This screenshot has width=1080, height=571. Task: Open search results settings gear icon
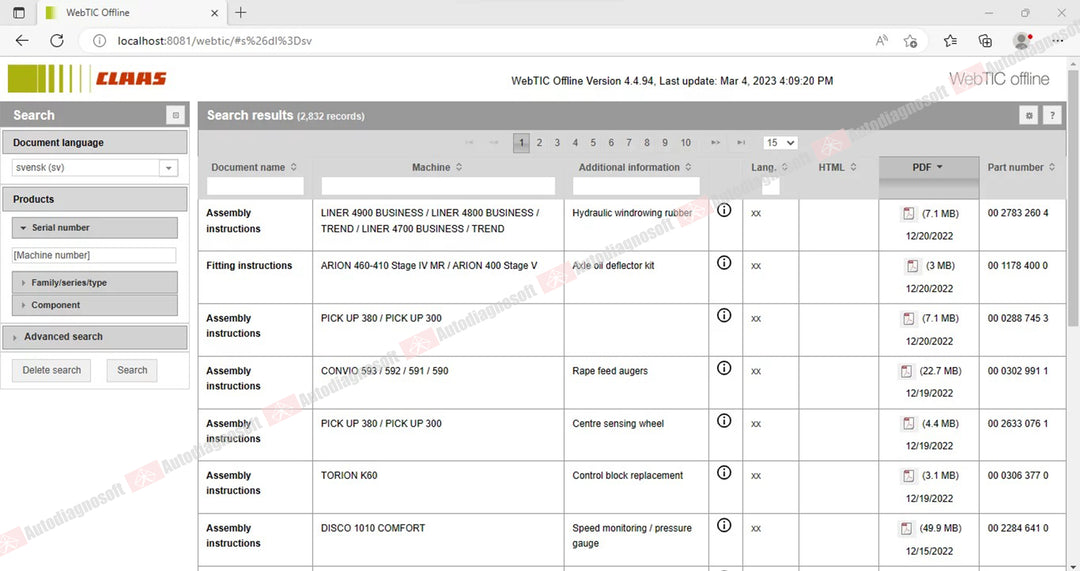[1028, 116]
